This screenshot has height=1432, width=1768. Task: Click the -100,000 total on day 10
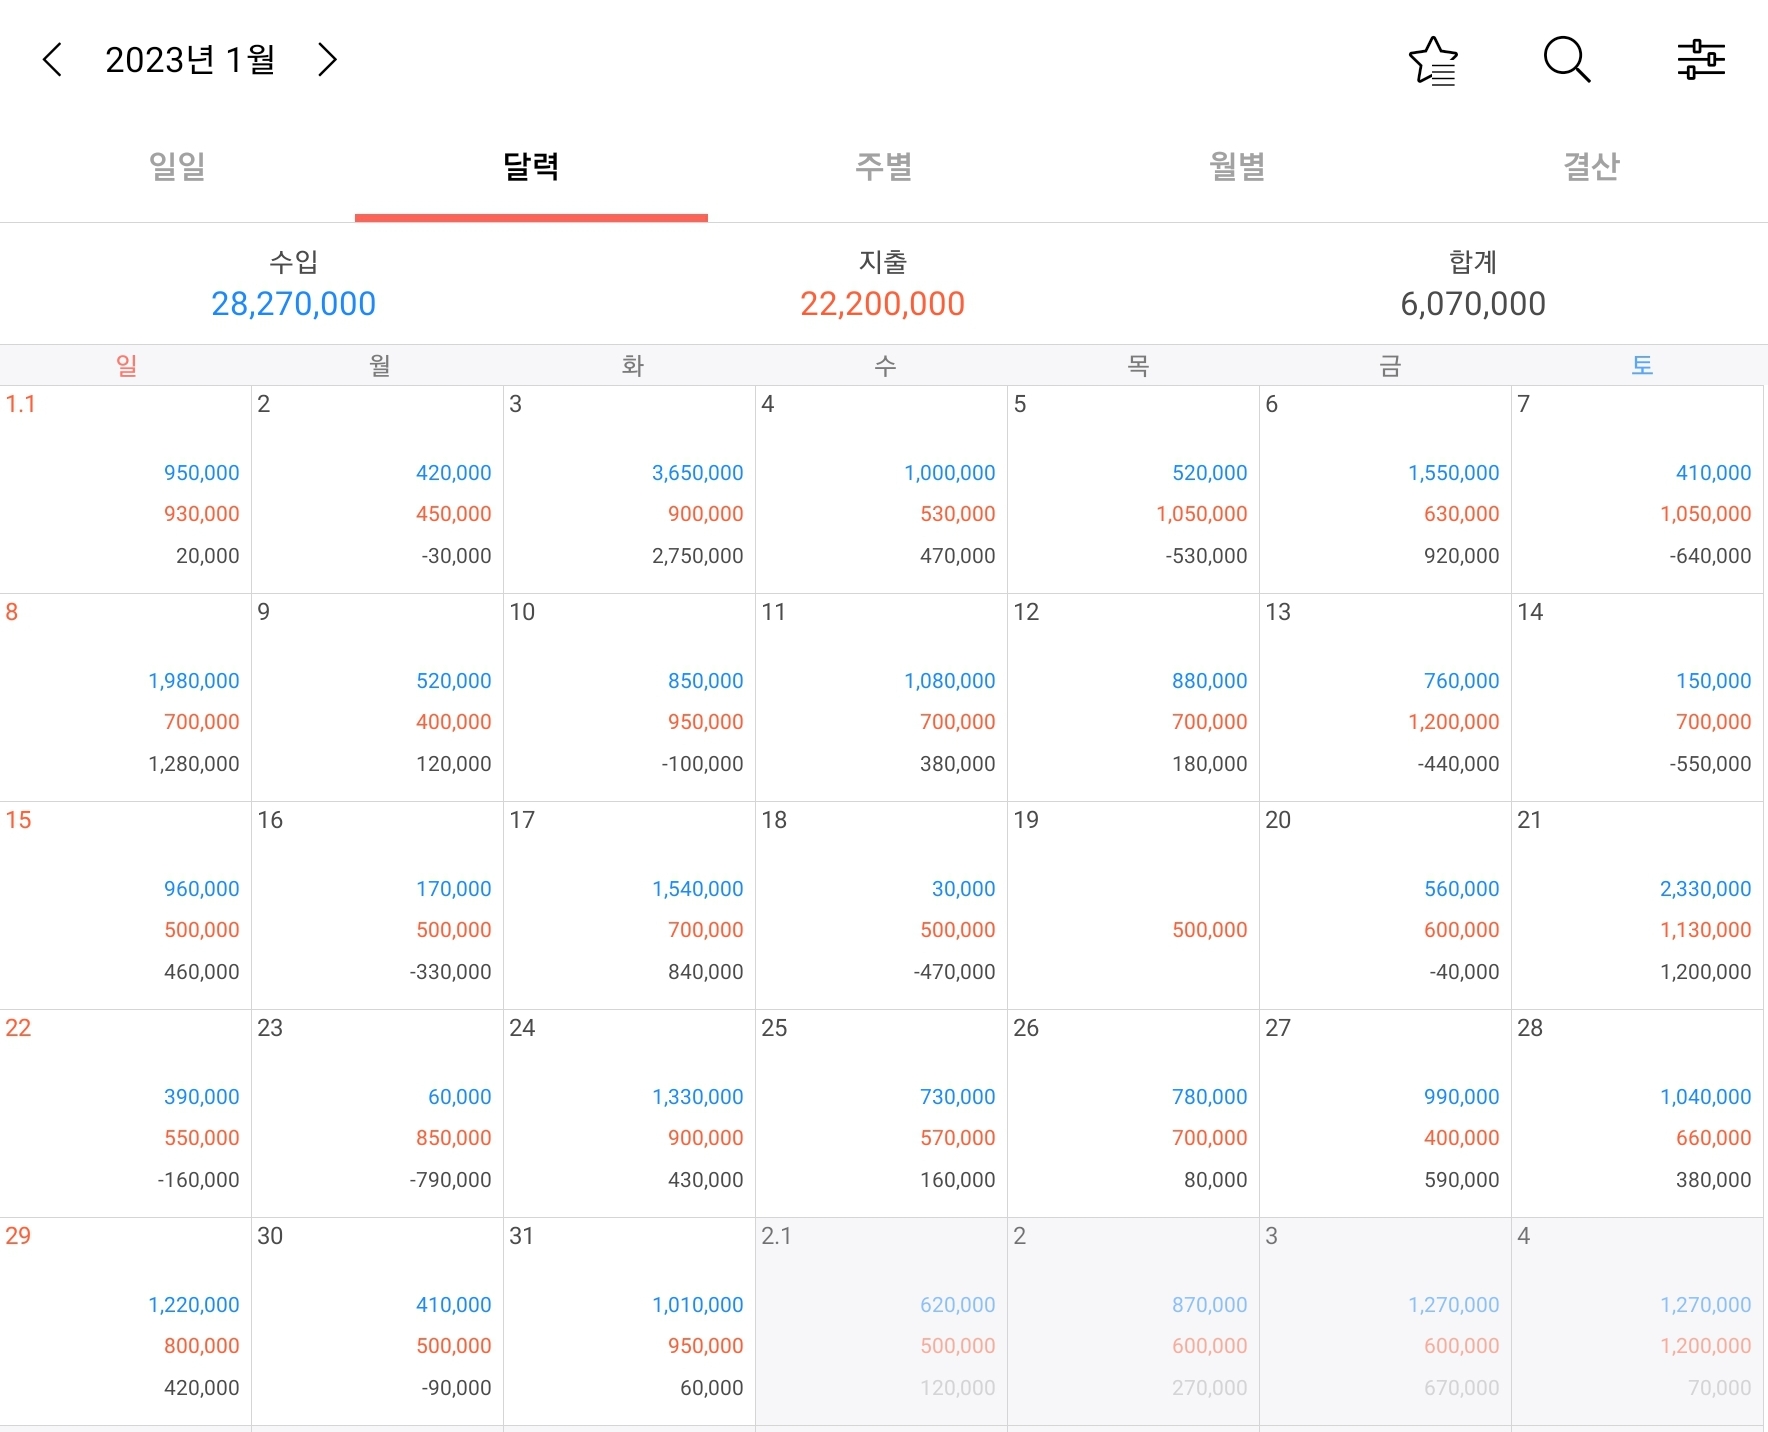[702, 764]
